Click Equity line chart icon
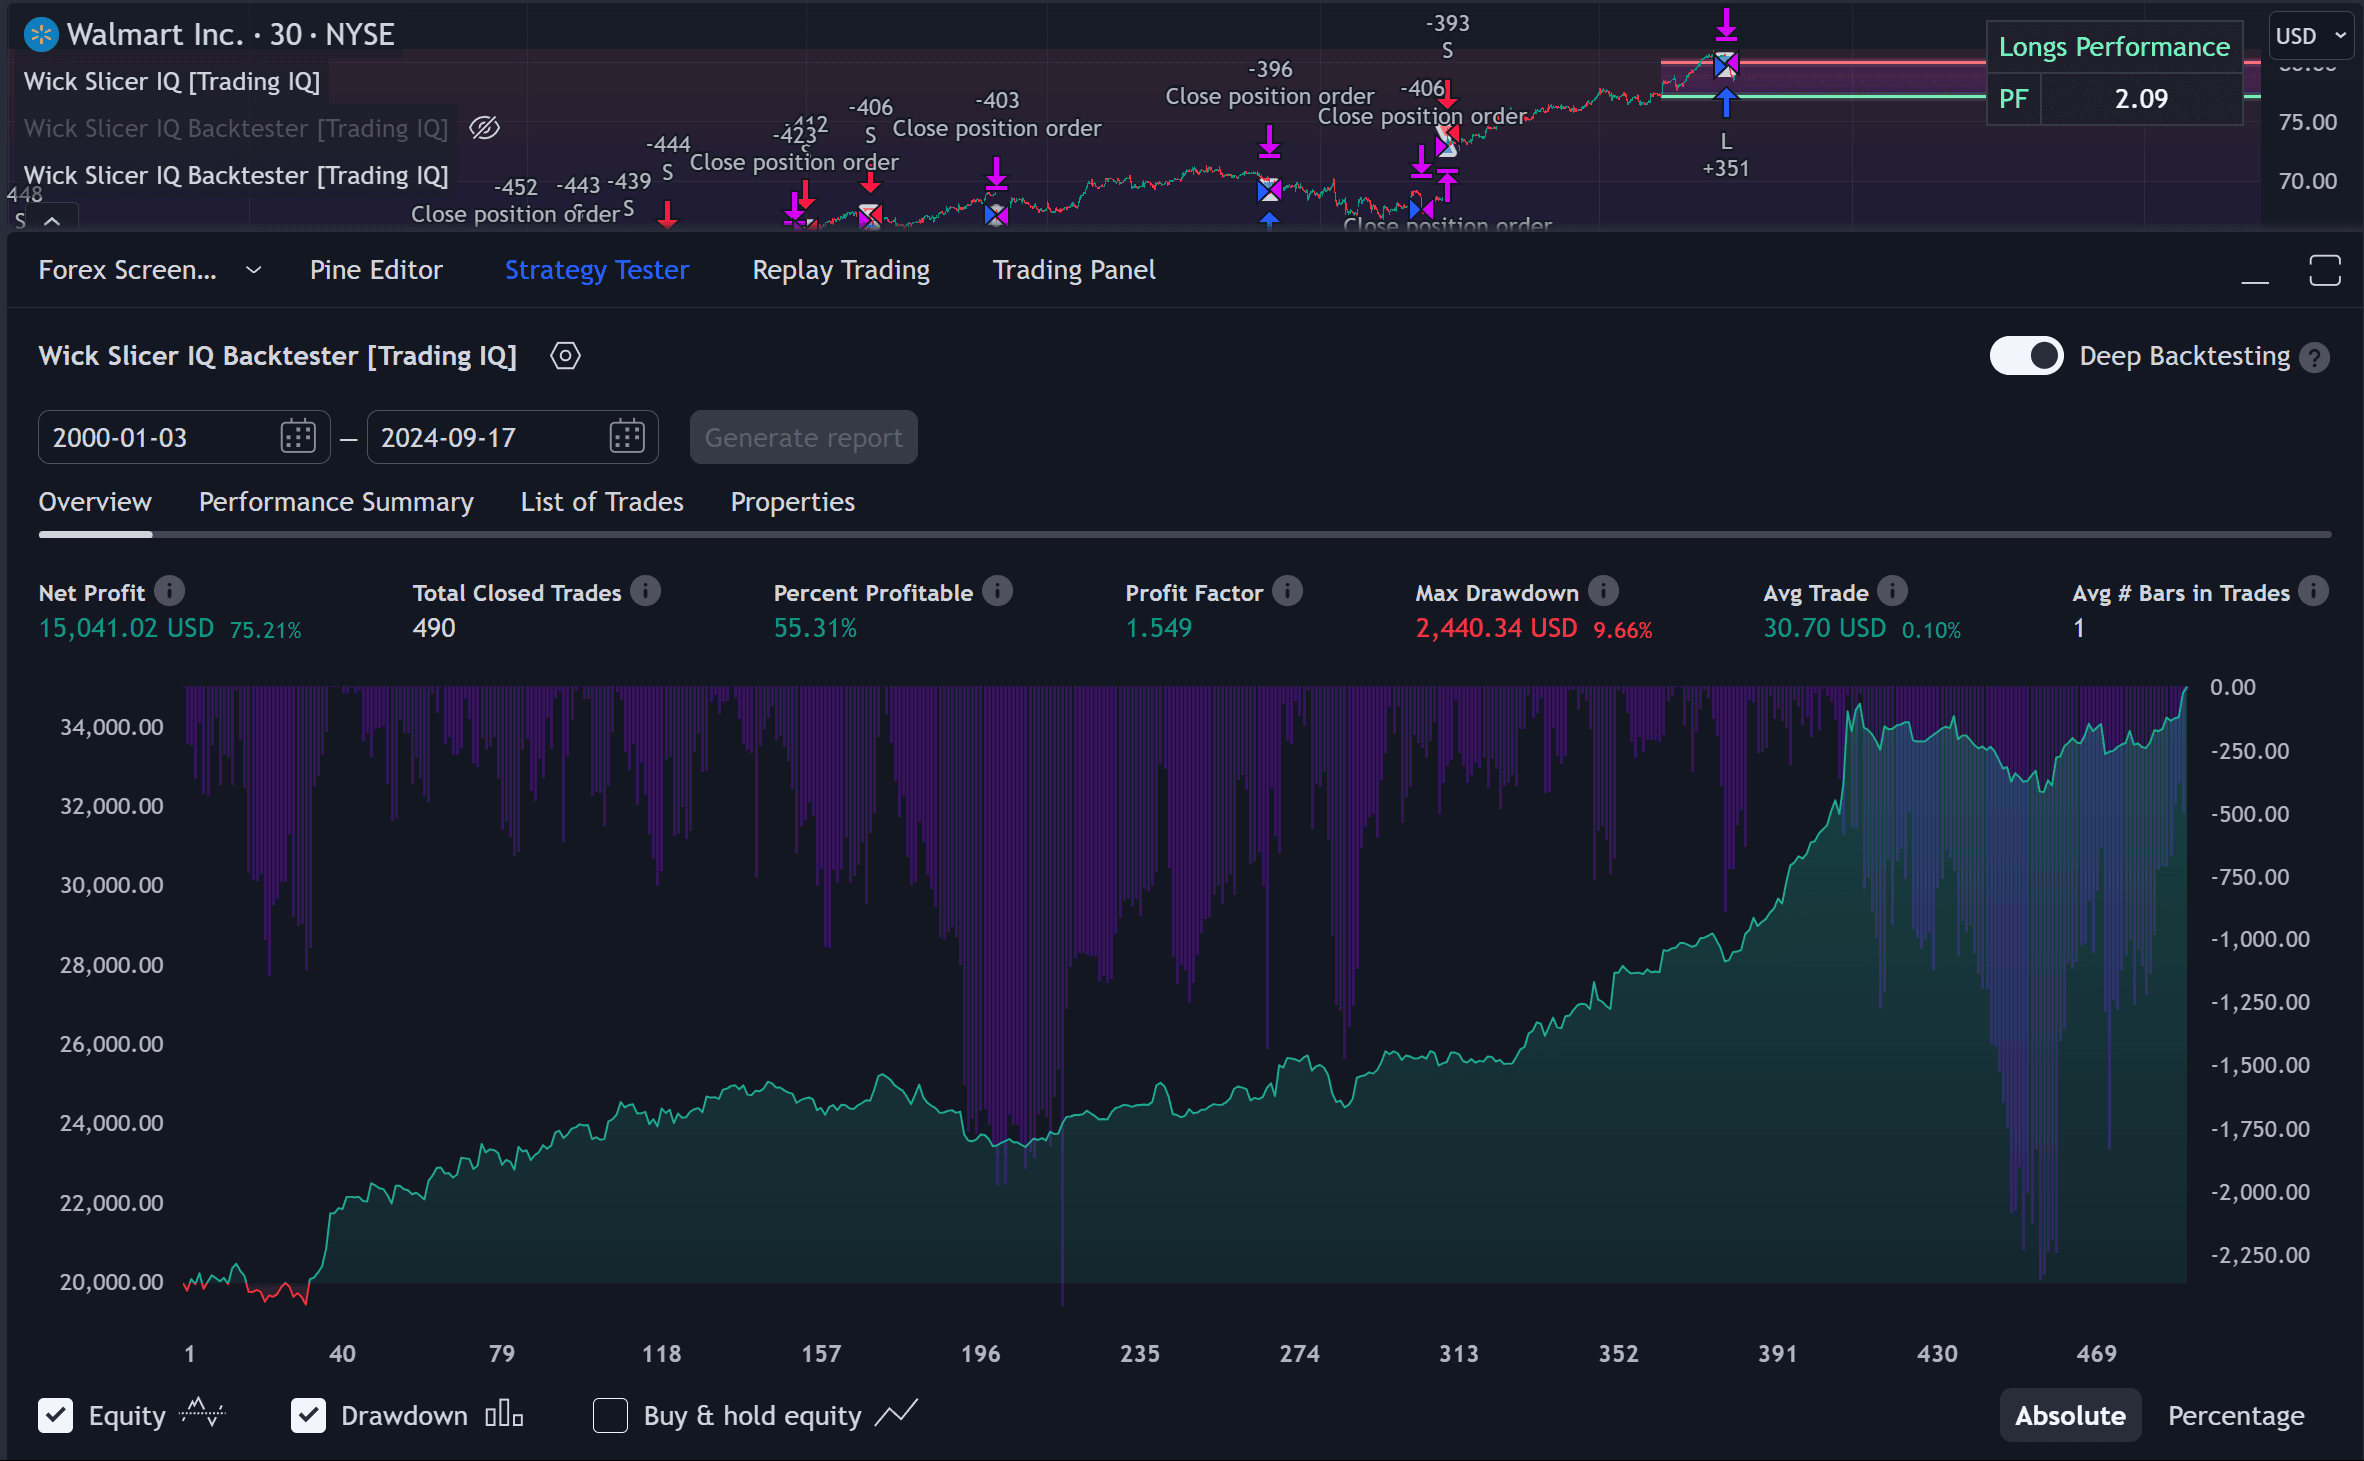The width and height of the screenshot is (2364, 1461). click(202, 1413)
